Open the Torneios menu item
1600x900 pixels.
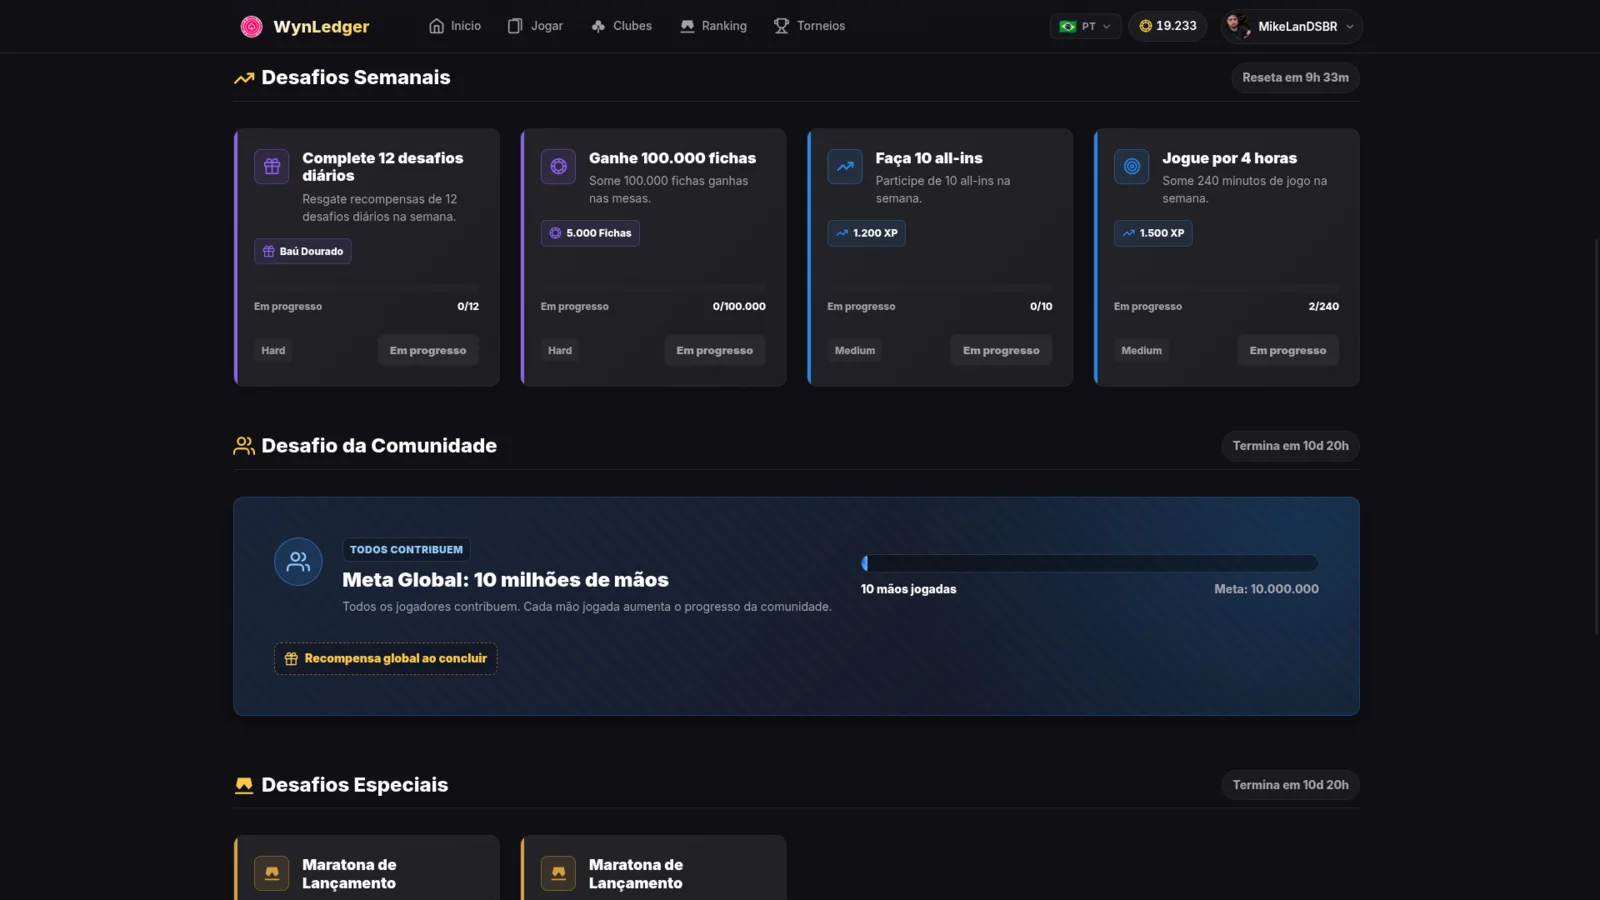(809, 26)
